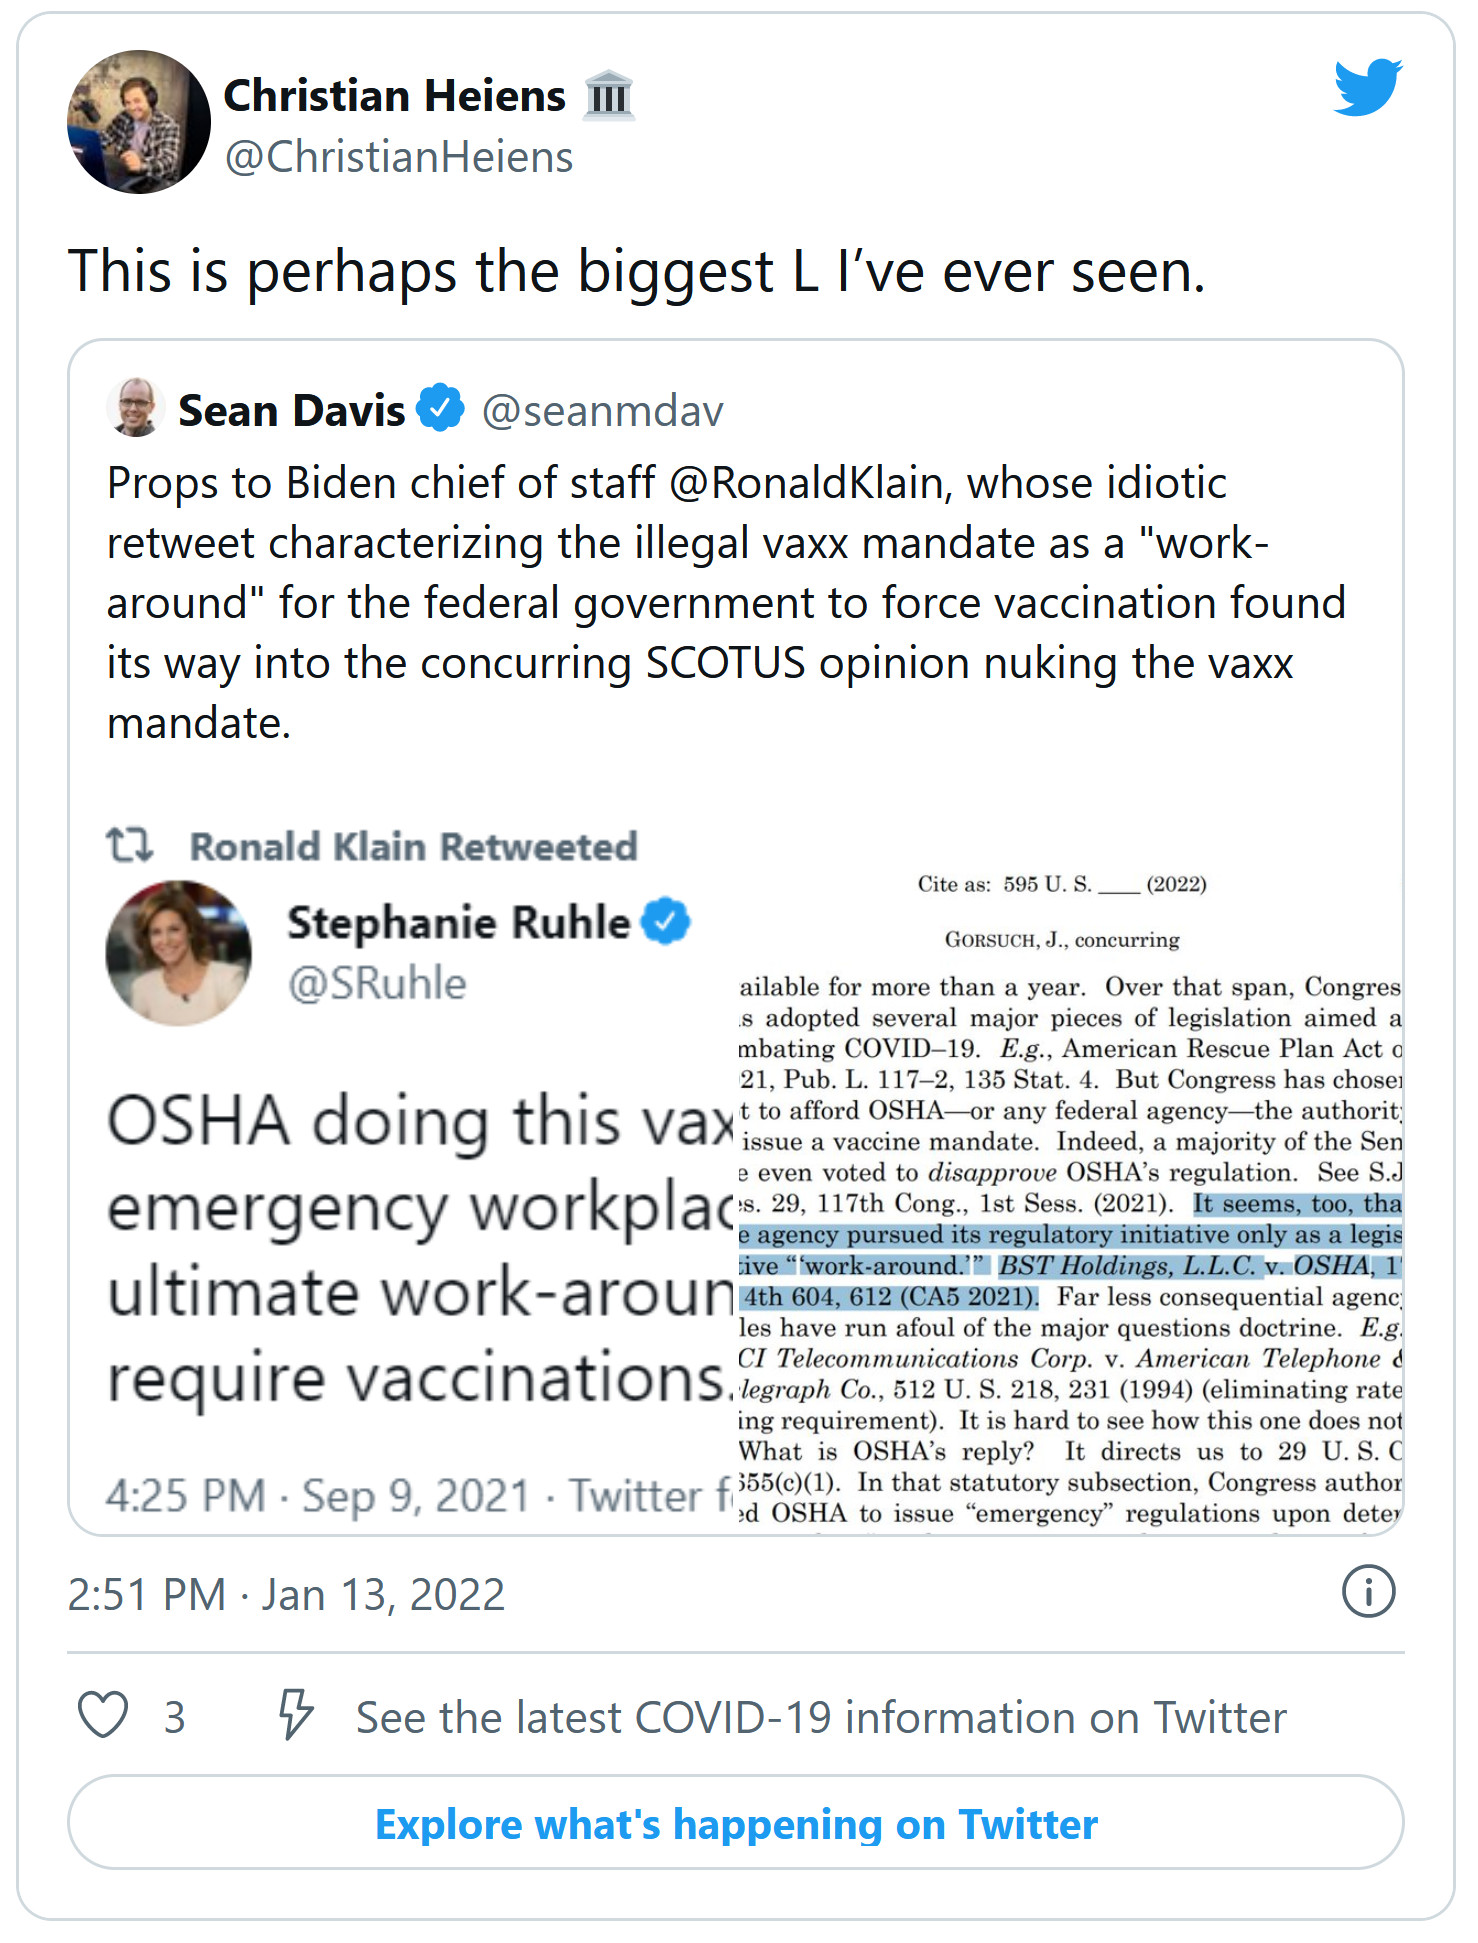Click the Twitter bird logo

1367,88
